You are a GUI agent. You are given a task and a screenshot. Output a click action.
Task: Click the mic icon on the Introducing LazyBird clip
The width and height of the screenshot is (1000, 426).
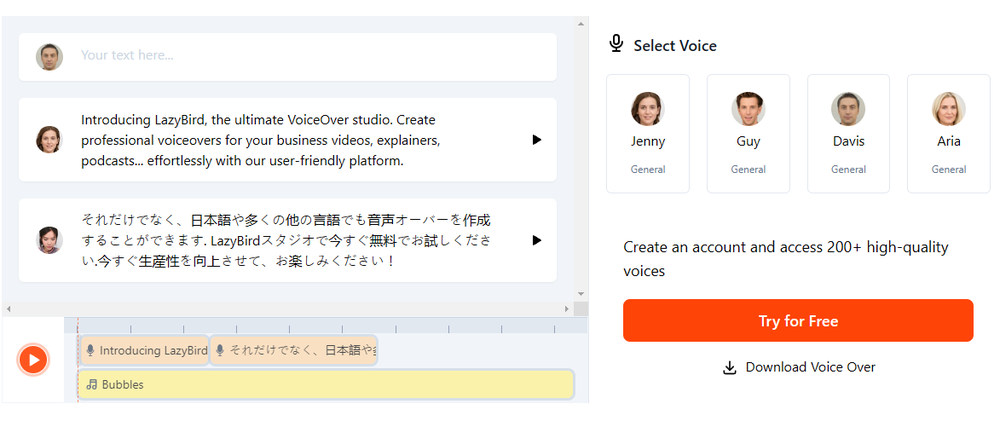pyautogui.click(x=91, y=350)
